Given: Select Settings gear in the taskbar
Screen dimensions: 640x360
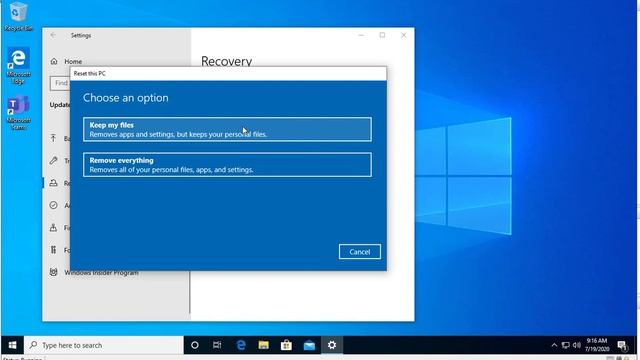Looking at the screenshot, I should pos(332,345).
